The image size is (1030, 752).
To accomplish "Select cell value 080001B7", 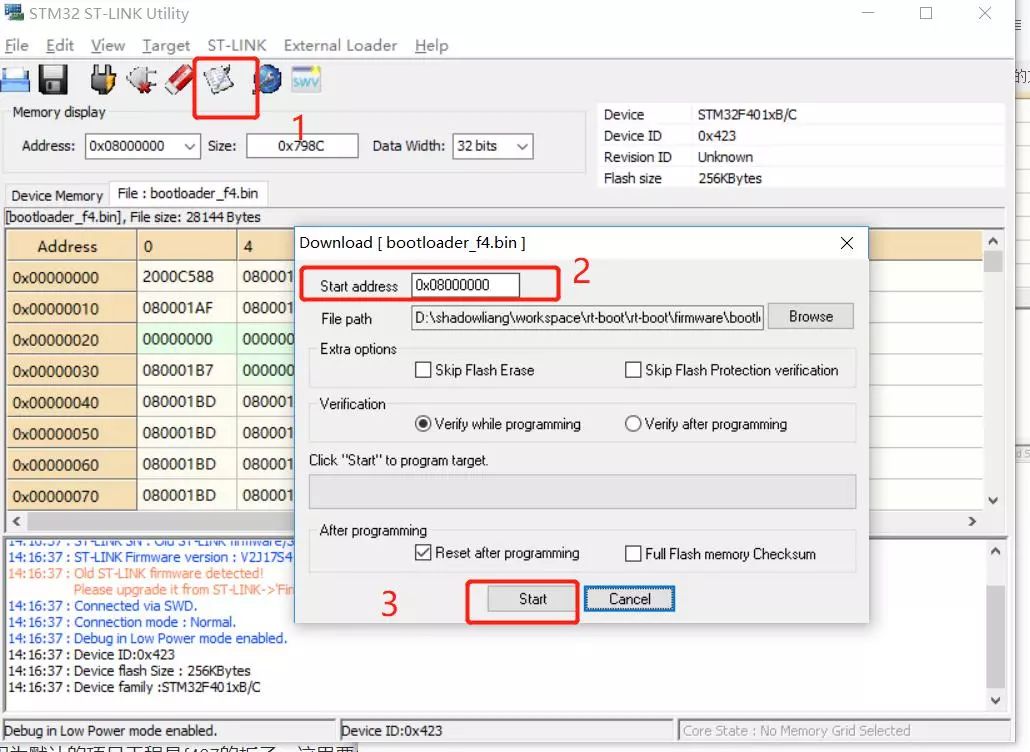I will coord(187,370).
